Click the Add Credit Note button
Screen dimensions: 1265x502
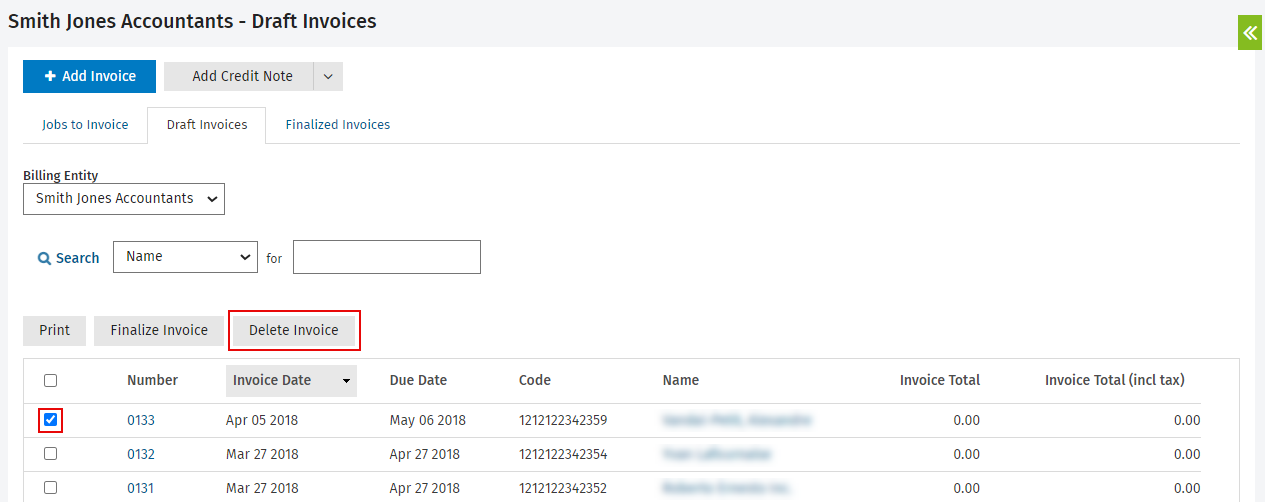[x=239, y=76]
